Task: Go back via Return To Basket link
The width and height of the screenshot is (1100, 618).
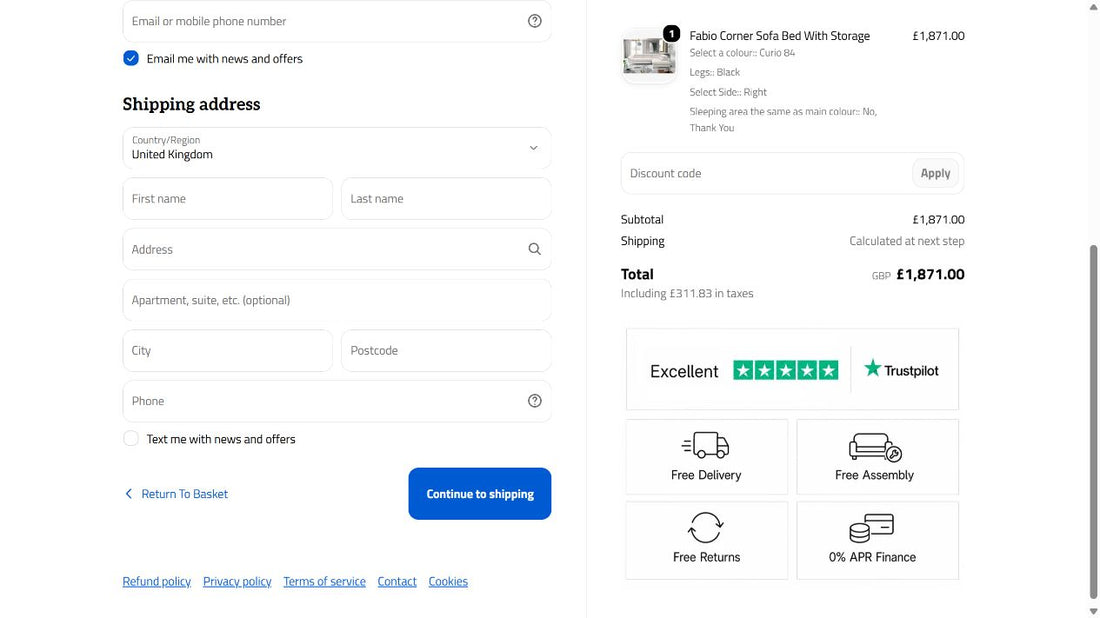Action: click(x=185, y=494)
